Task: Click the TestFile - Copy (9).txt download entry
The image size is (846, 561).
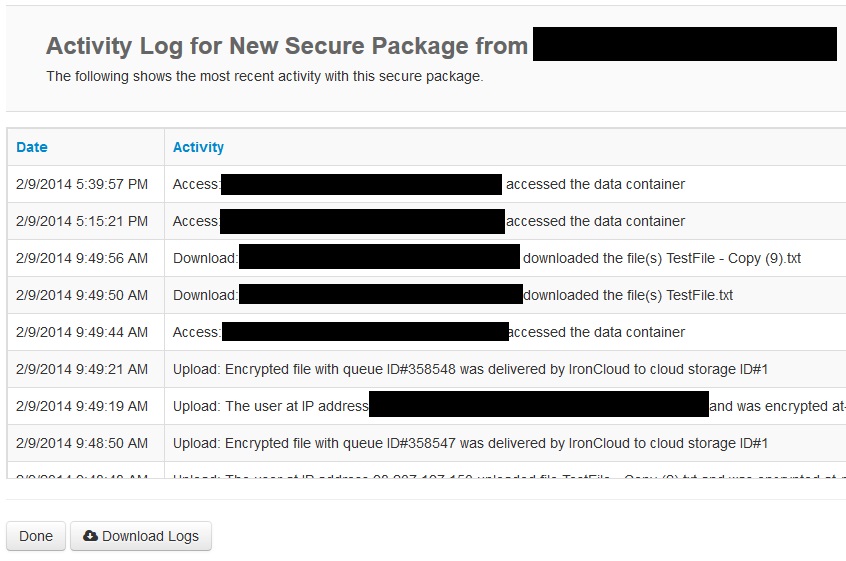Action: tap(662, 258)
